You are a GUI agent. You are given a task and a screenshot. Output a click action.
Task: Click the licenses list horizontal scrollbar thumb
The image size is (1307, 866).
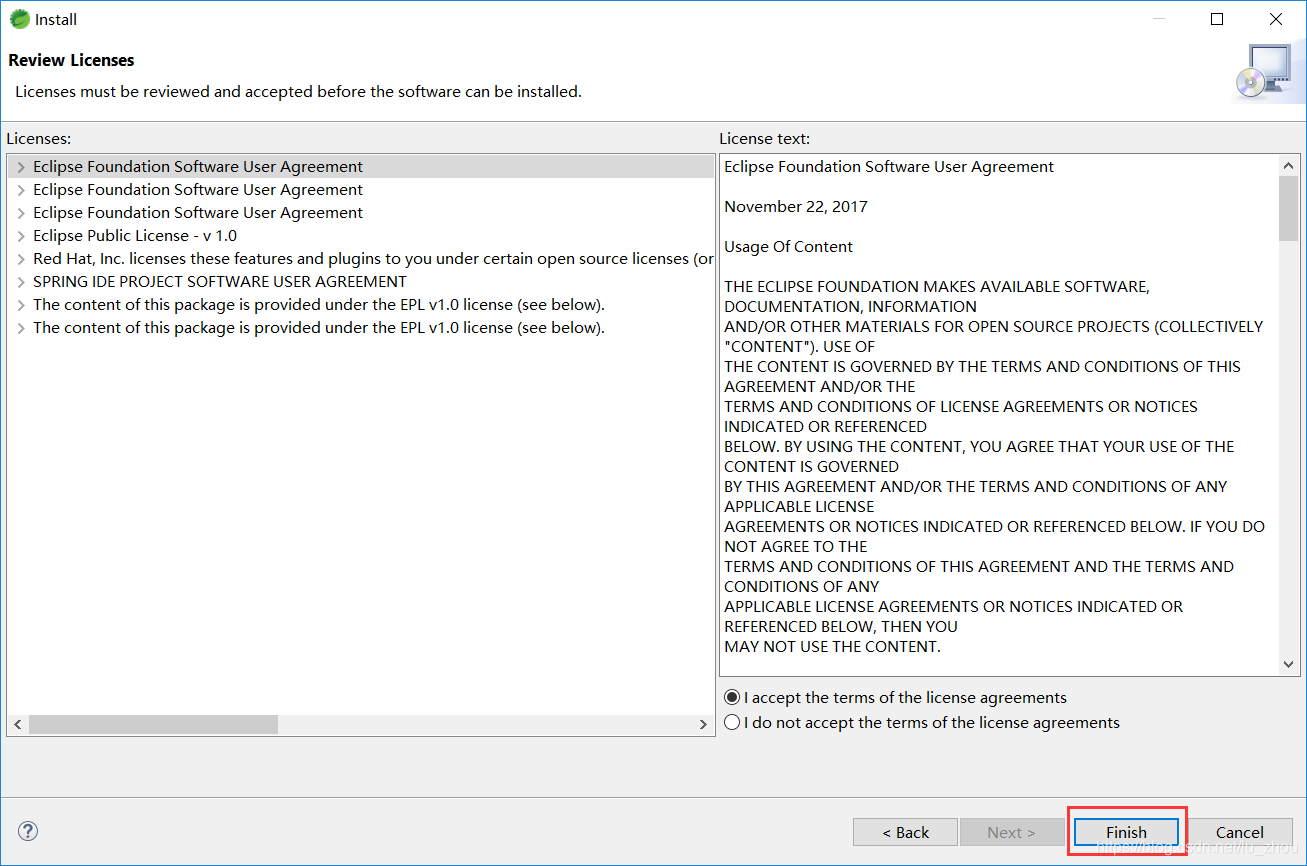(x=153, y=725)
